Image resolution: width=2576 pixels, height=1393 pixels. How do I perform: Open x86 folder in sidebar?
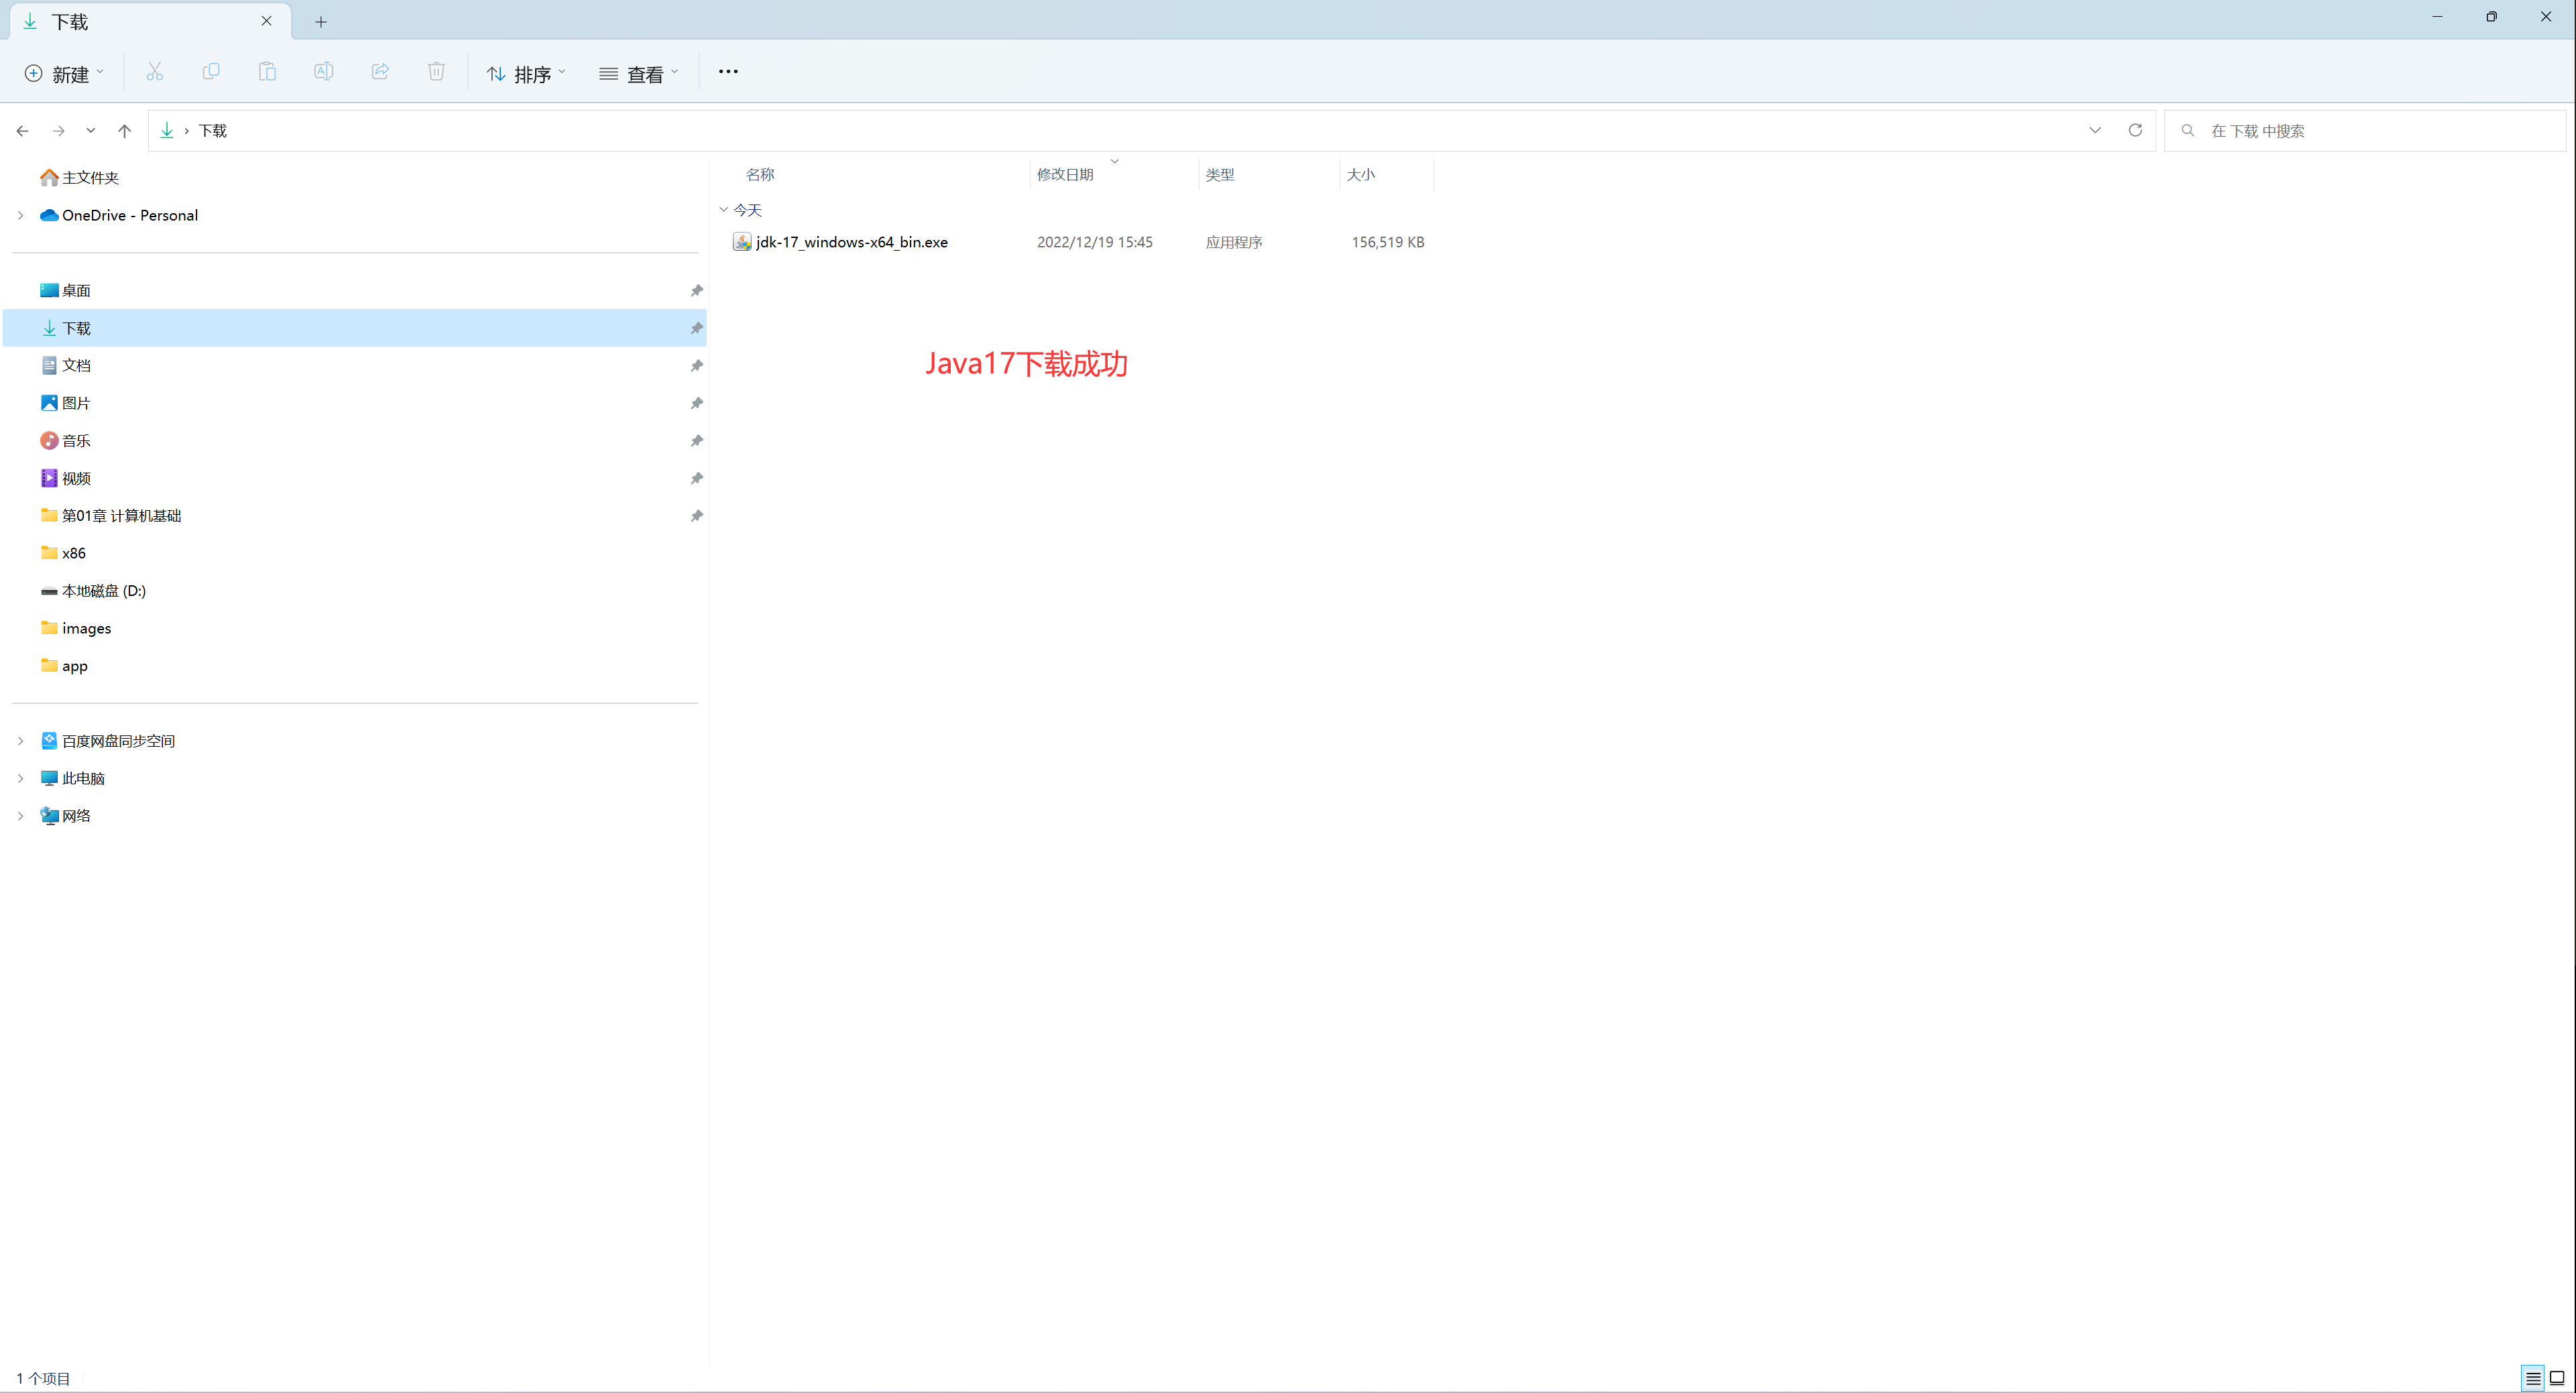pyautogui.click(x=63, y=554)
